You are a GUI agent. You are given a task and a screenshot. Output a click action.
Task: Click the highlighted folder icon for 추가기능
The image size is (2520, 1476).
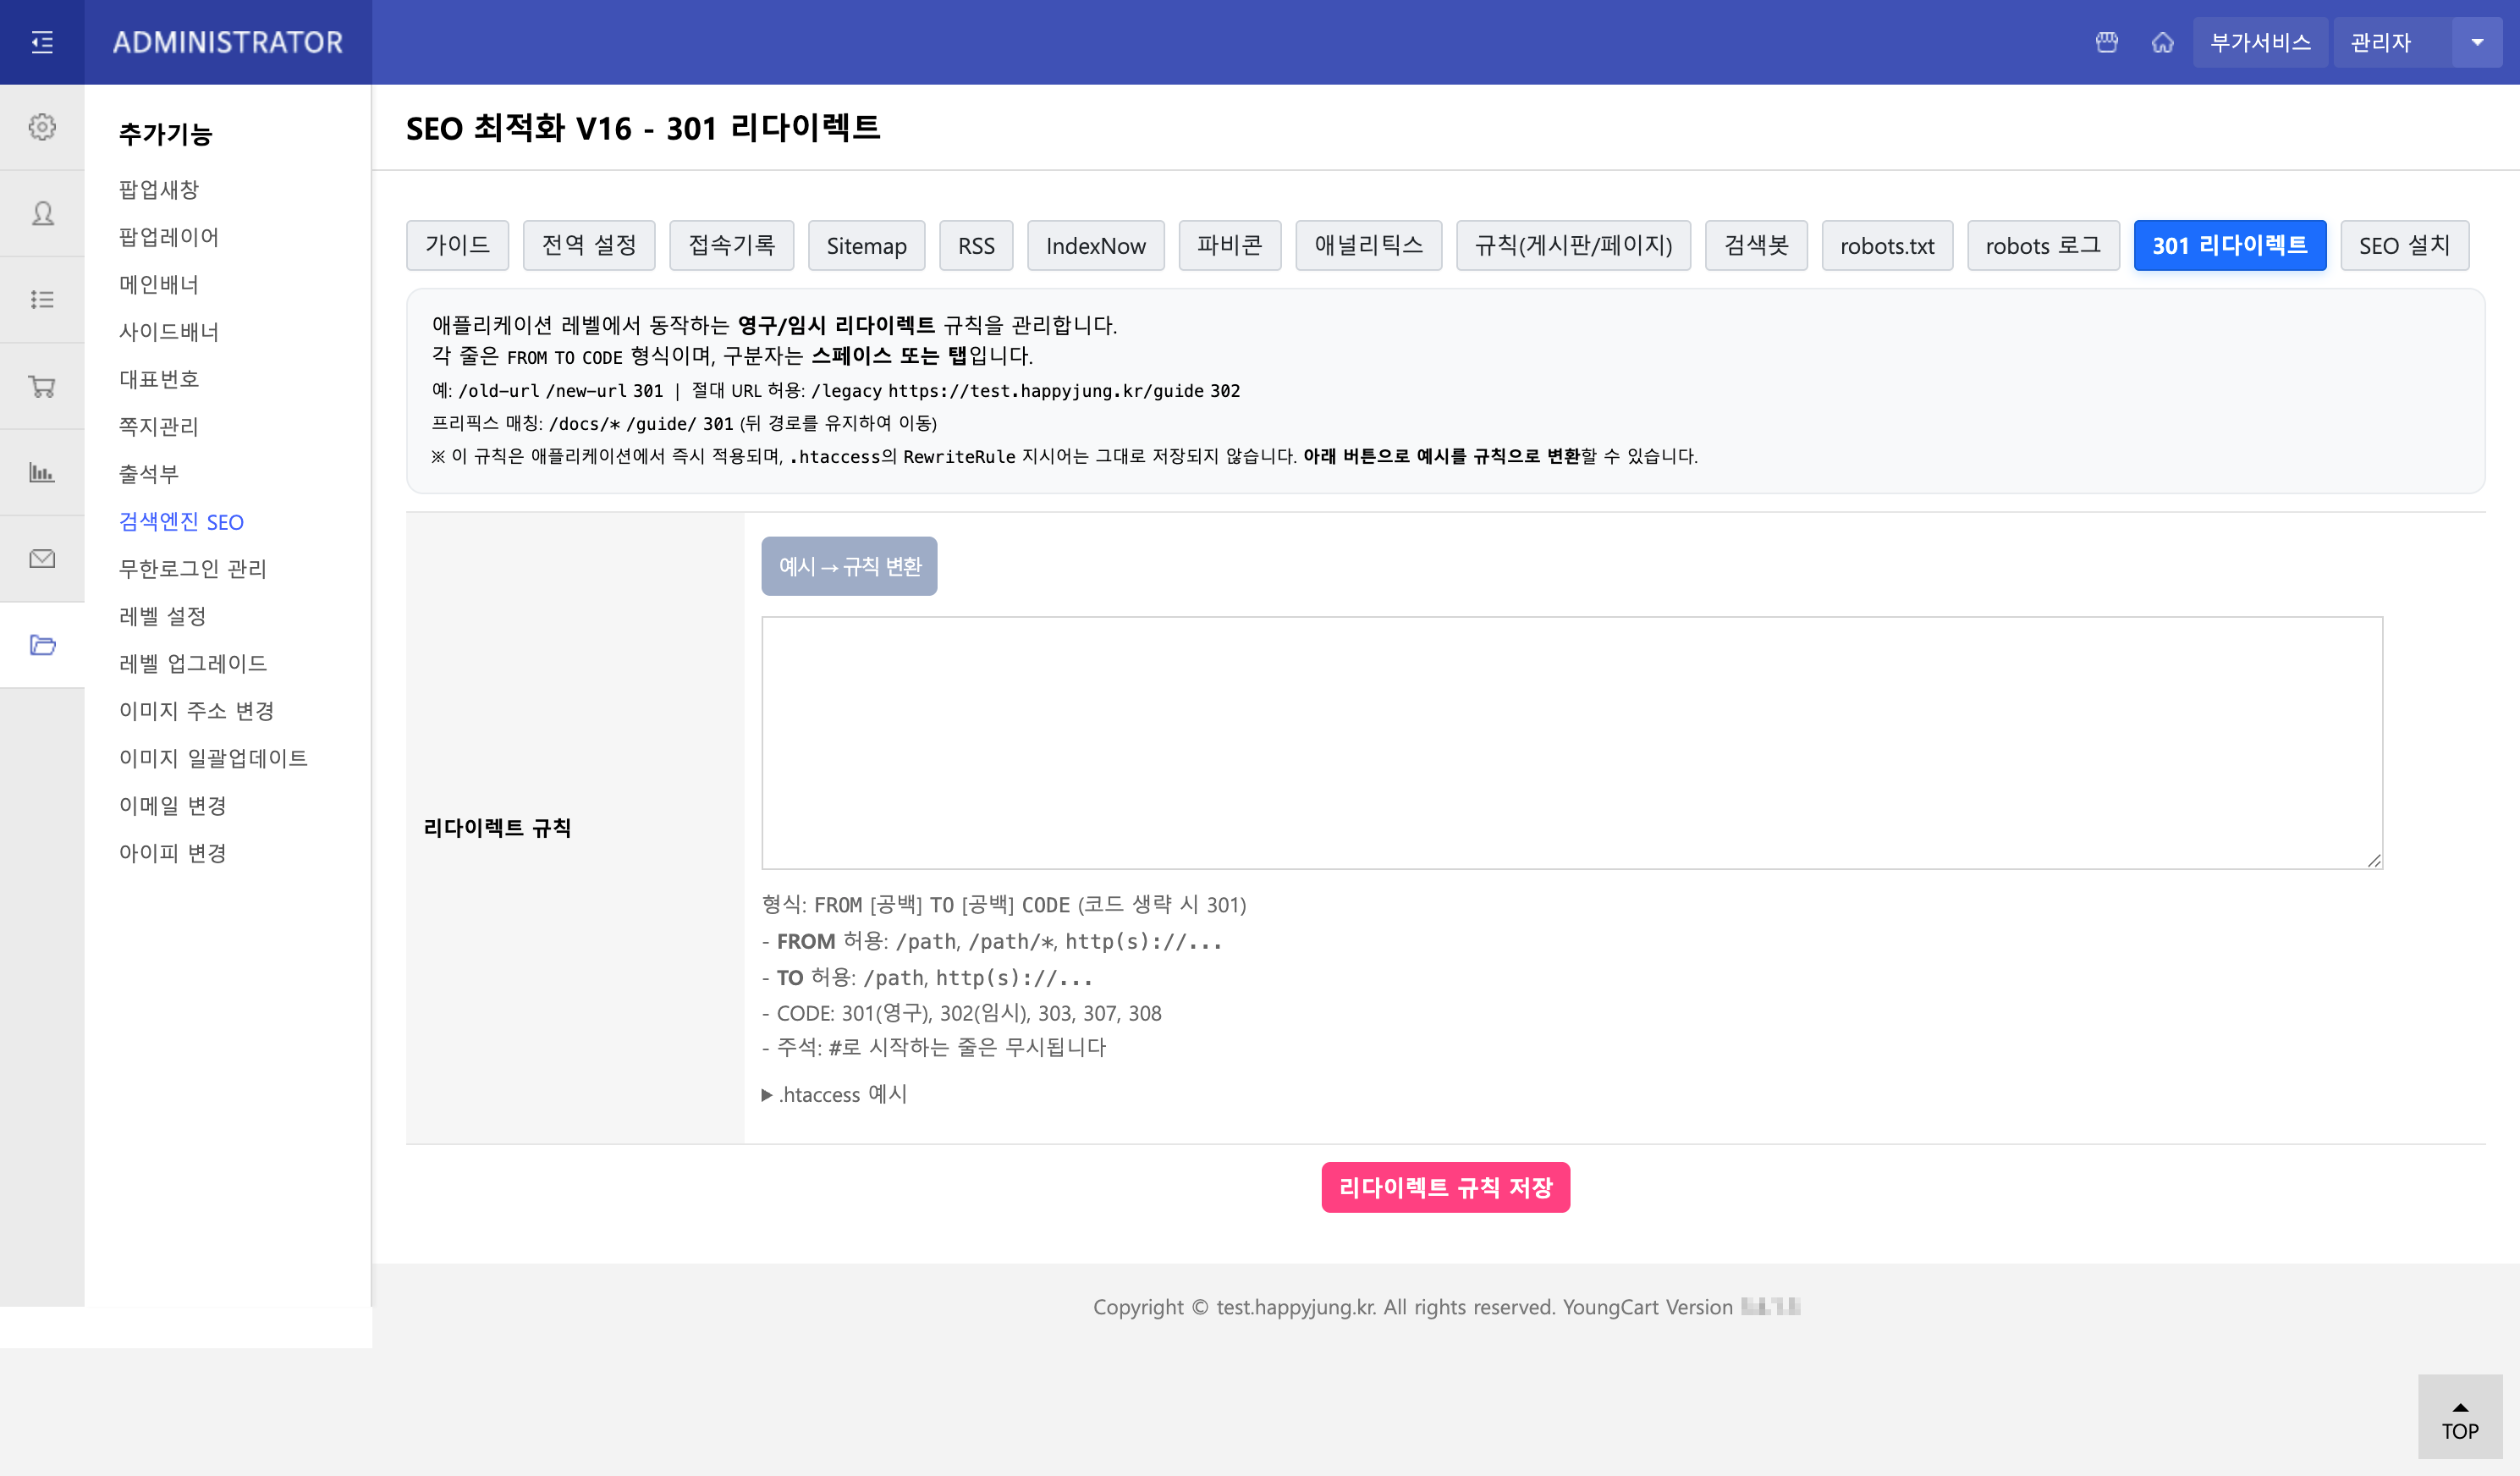[x=42, y=645]
